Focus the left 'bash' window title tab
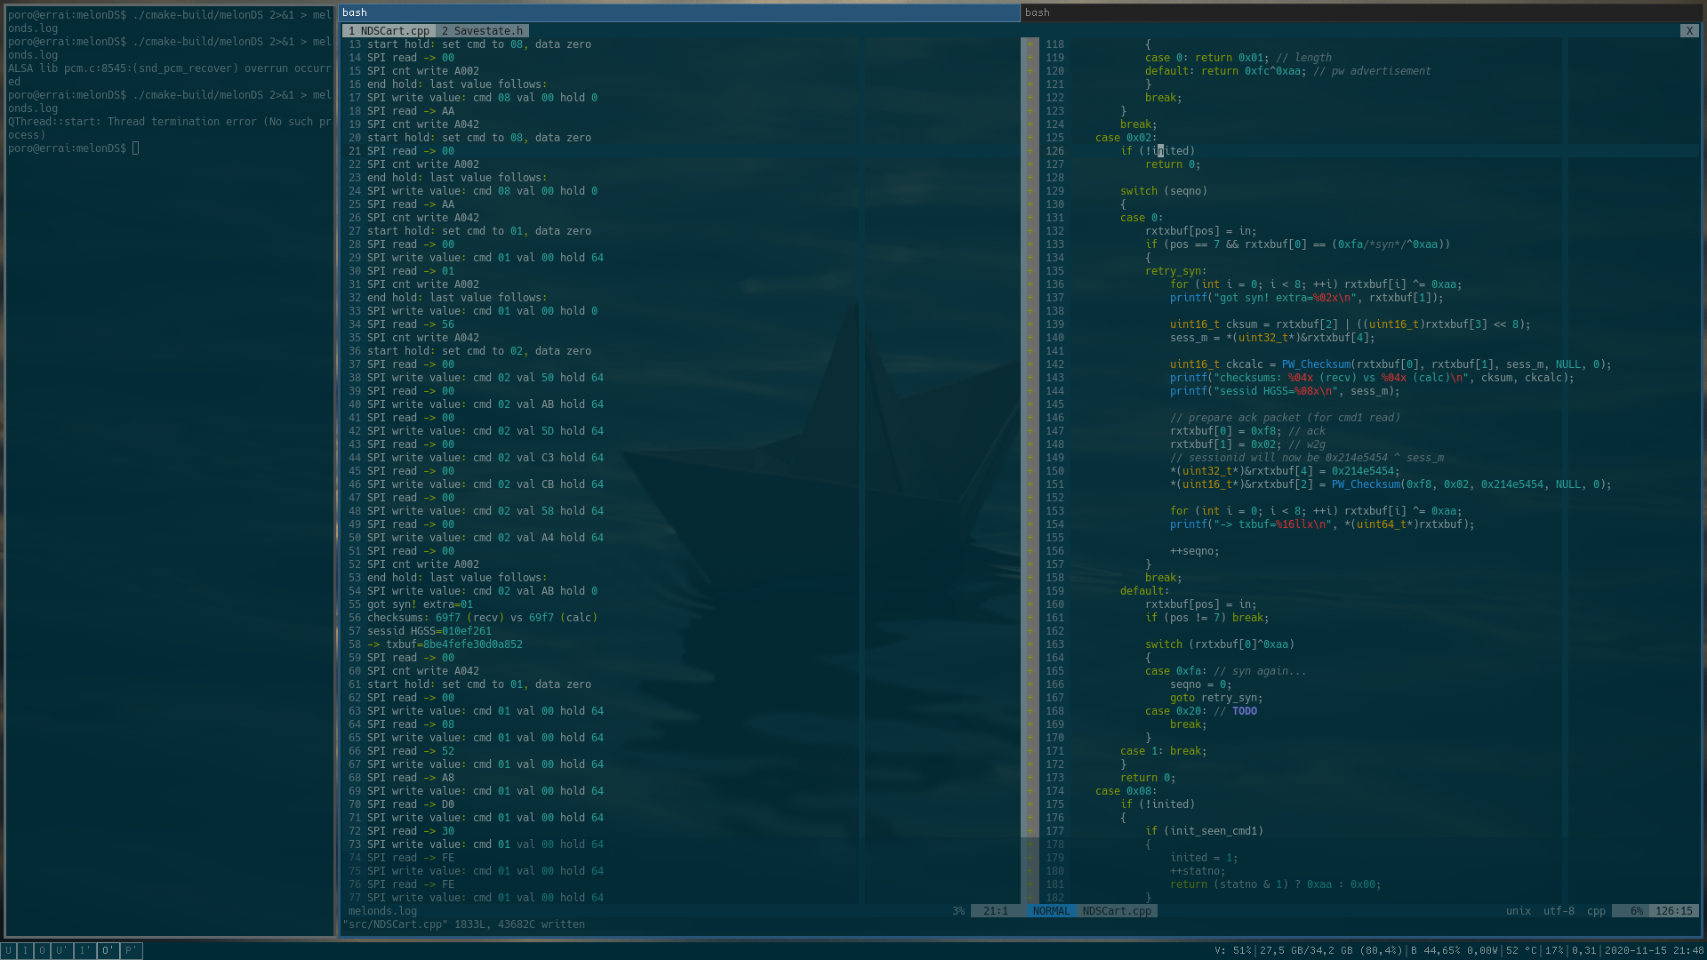This screenshot has width=1707, height=960. (679, 13)
